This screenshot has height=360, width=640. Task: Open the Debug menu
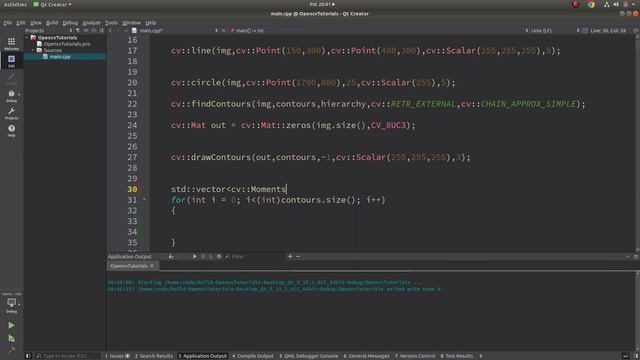point(70,23)
